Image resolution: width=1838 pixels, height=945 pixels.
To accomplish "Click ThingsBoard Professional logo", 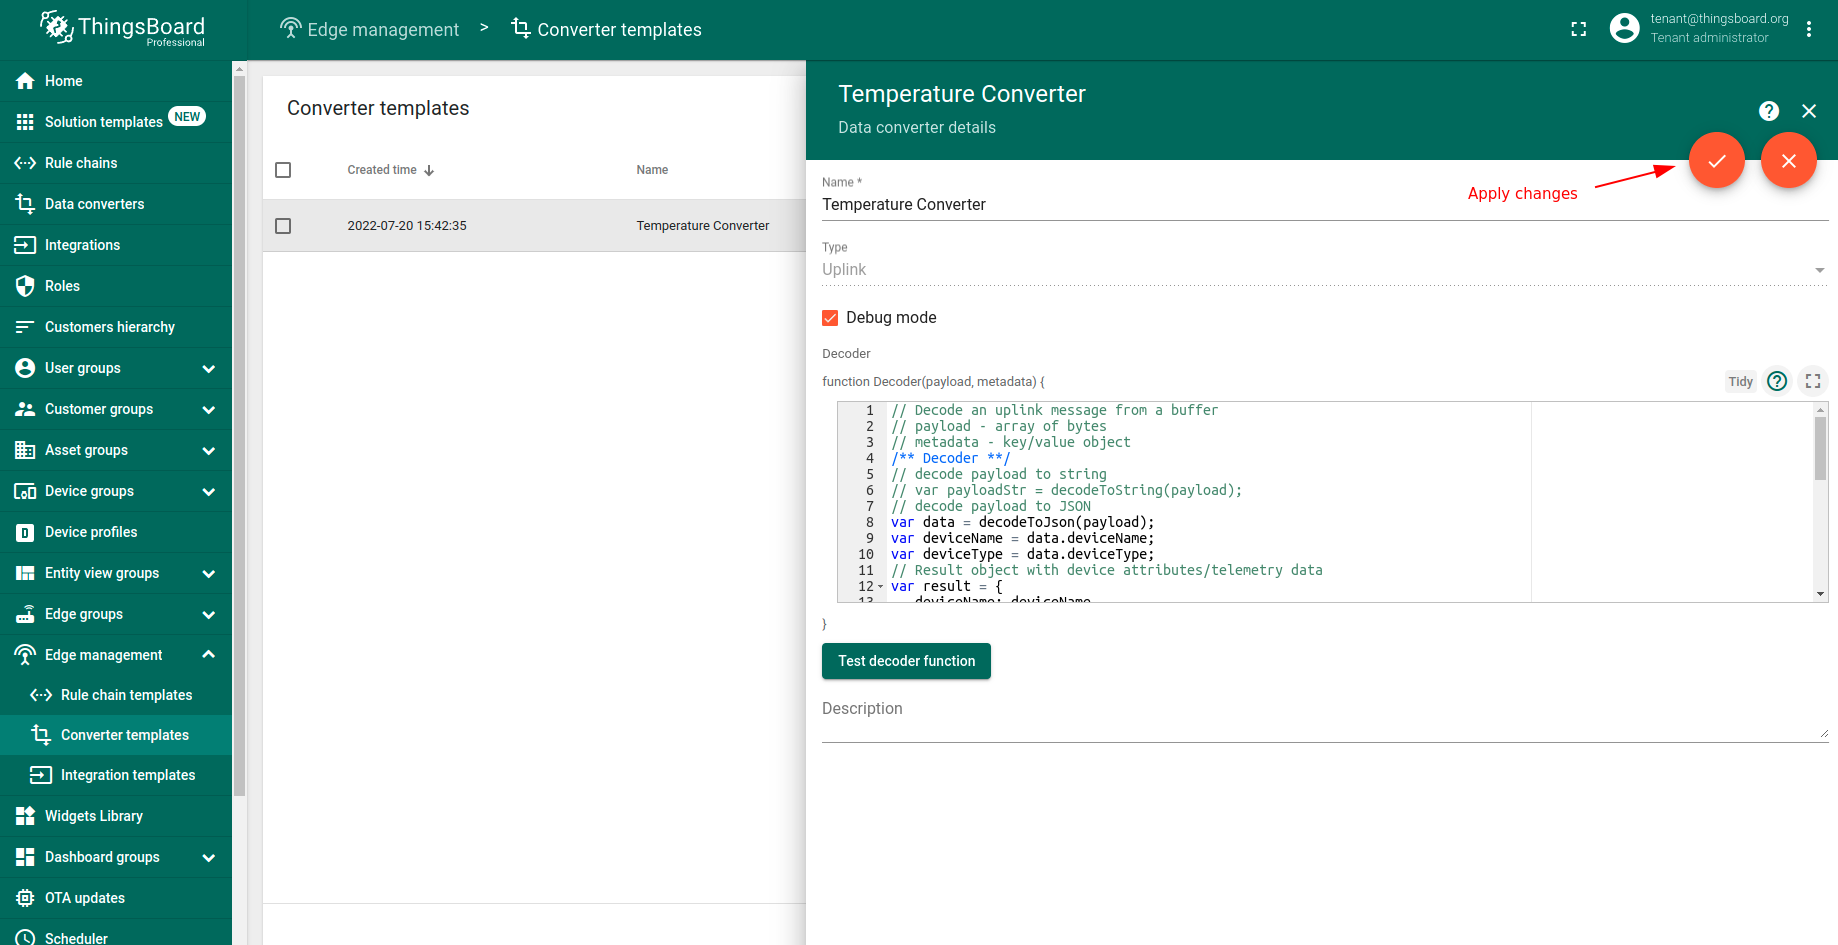I will (122, 29).
